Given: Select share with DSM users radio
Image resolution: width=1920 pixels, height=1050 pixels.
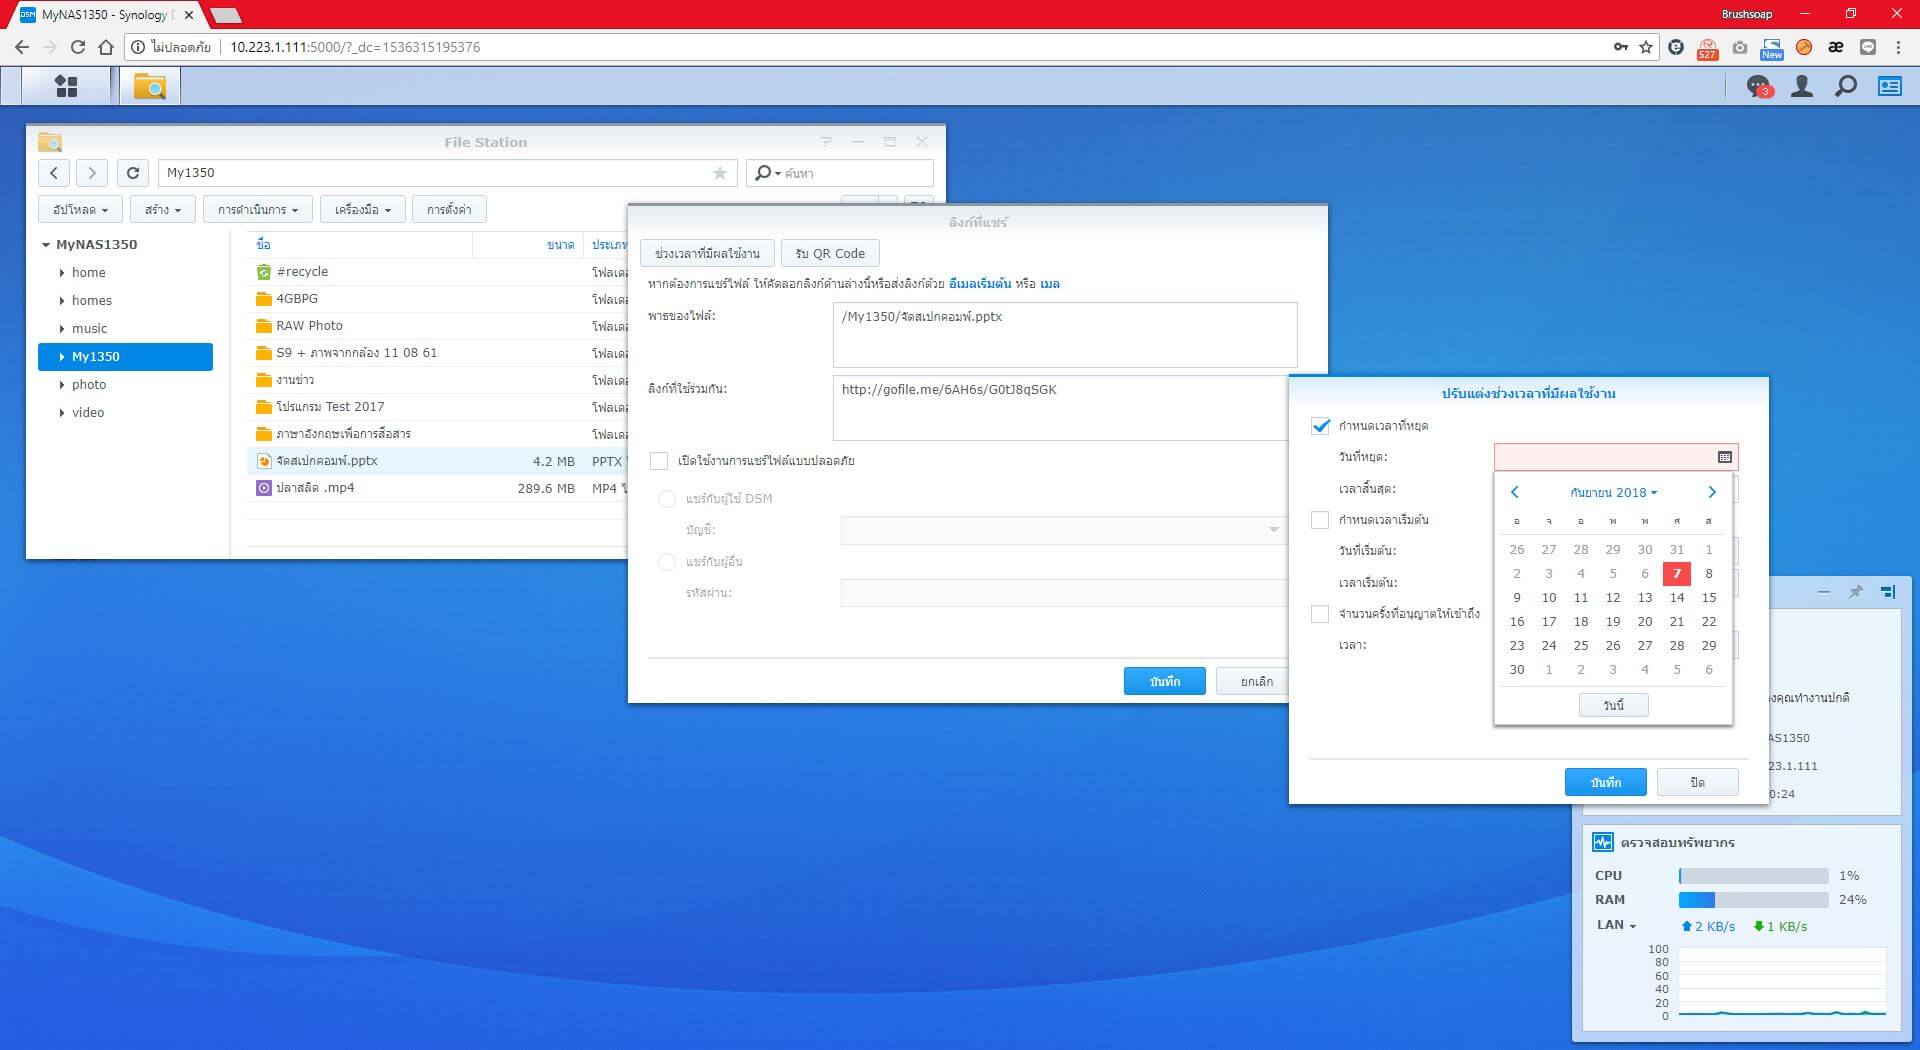Looking at the screenshot, I should 667,499.
